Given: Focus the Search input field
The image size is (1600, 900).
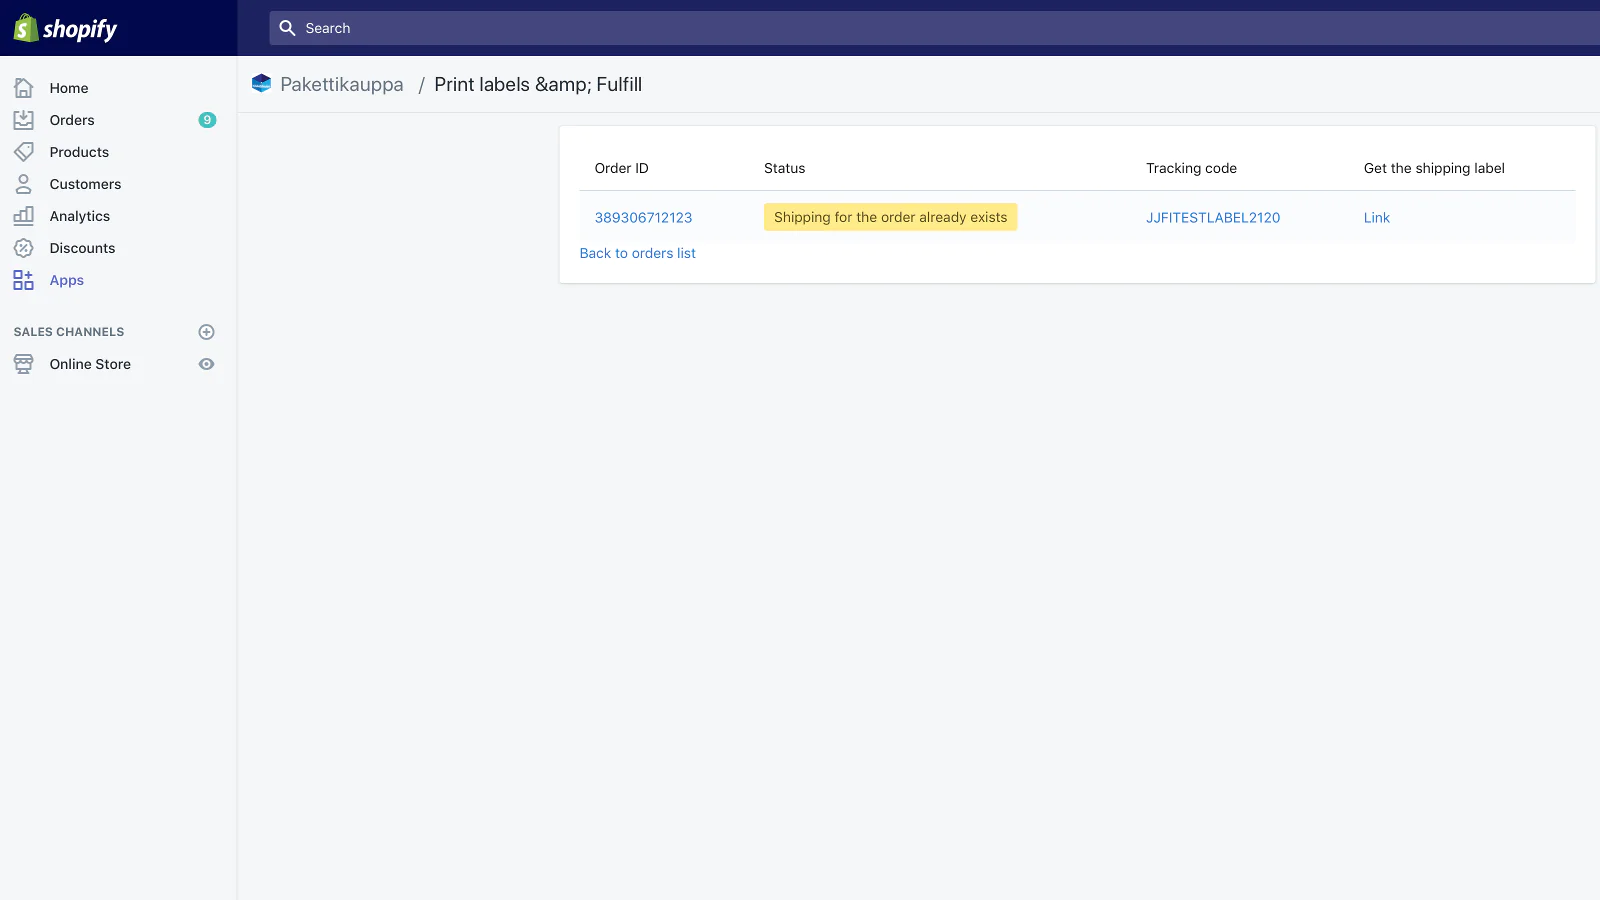Looking at the screenshot, I should 934,28.
